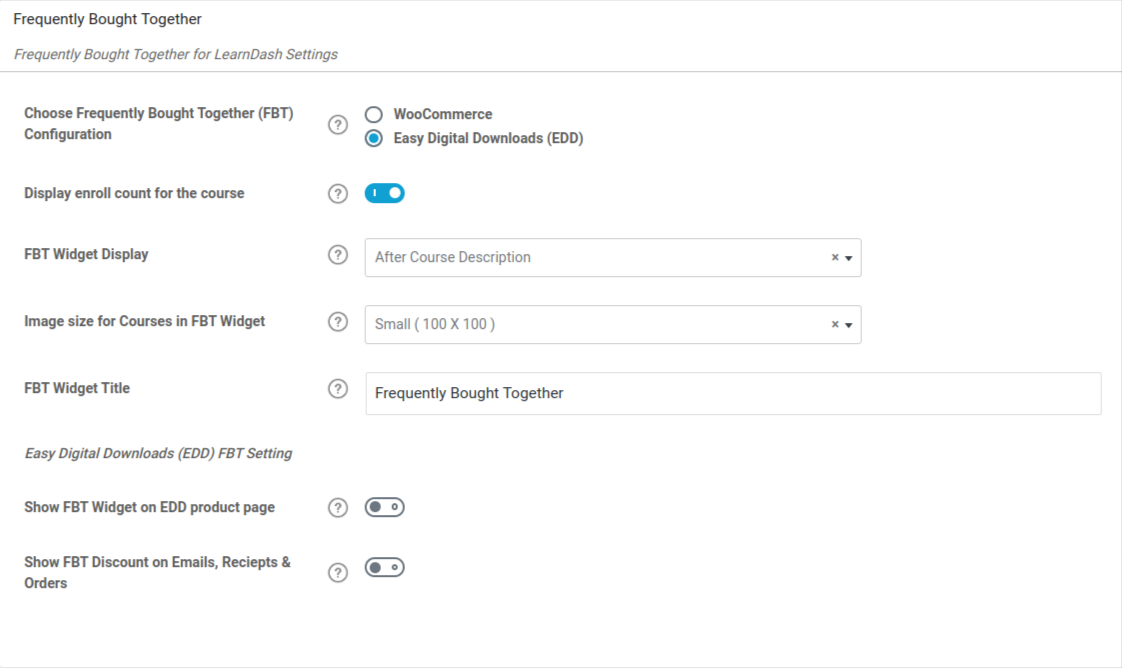Click help icon for Image size setting
Screen dimensions: 1122x668
tap(338, 322)
